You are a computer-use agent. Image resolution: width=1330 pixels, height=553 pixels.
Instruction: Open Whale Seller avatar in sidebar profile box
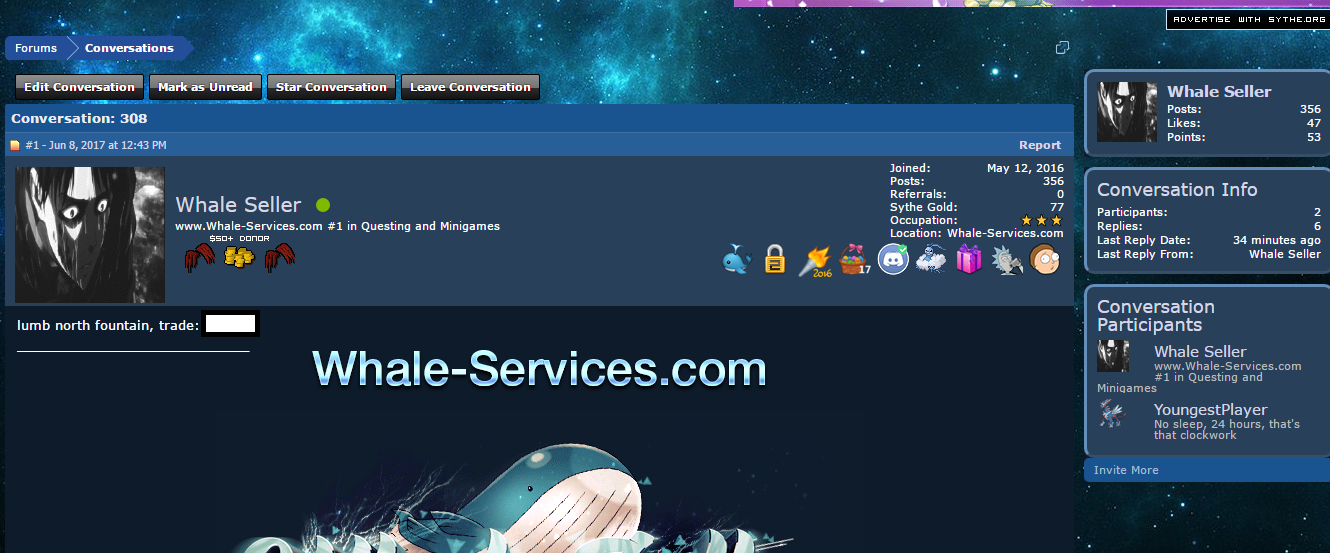1128,112
